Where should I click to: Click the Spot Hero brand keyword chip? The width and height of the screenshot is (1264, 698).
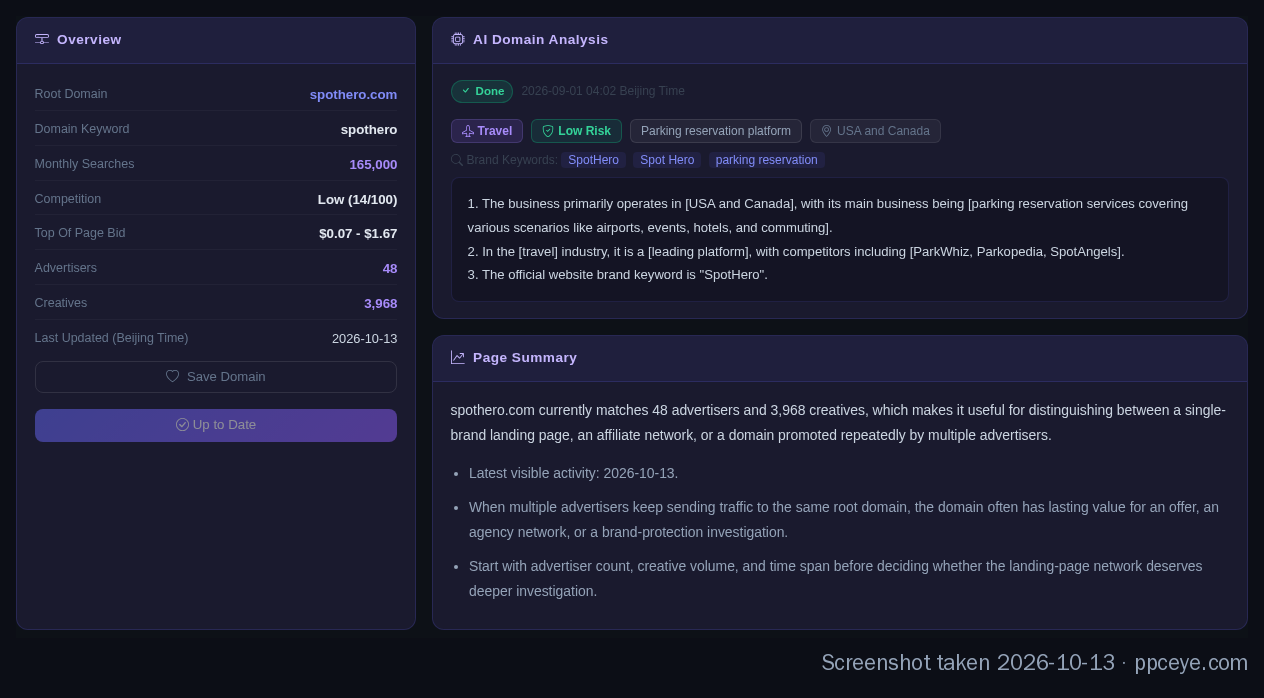[x=667, y=160]
